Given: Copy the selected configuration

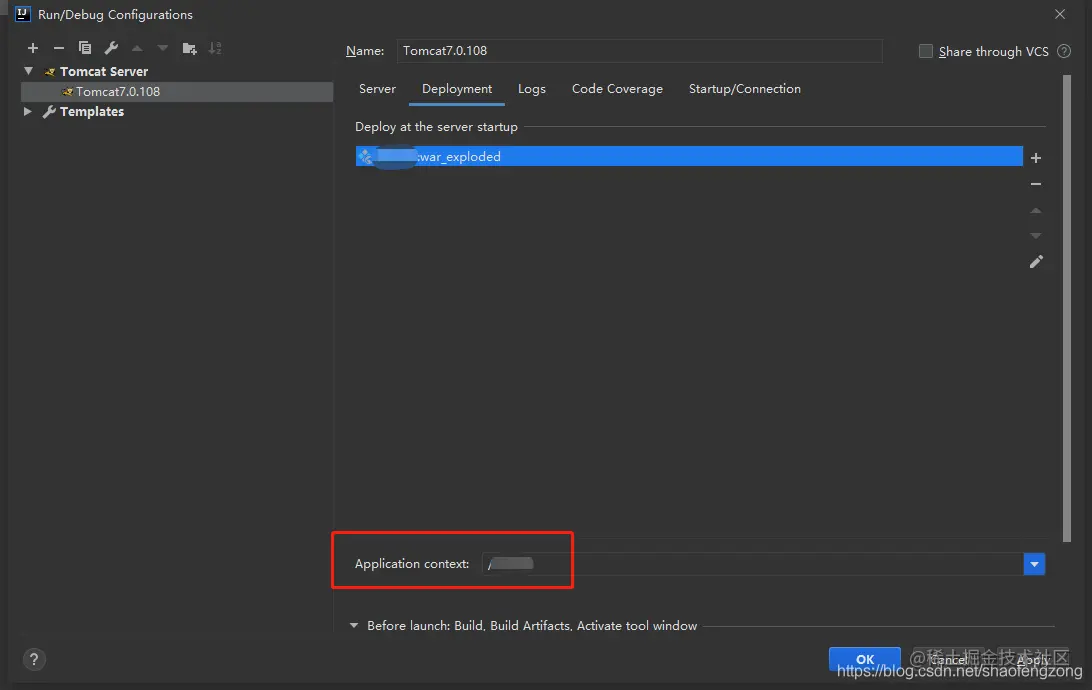Looking at the screenshot, I should point(85,48).
